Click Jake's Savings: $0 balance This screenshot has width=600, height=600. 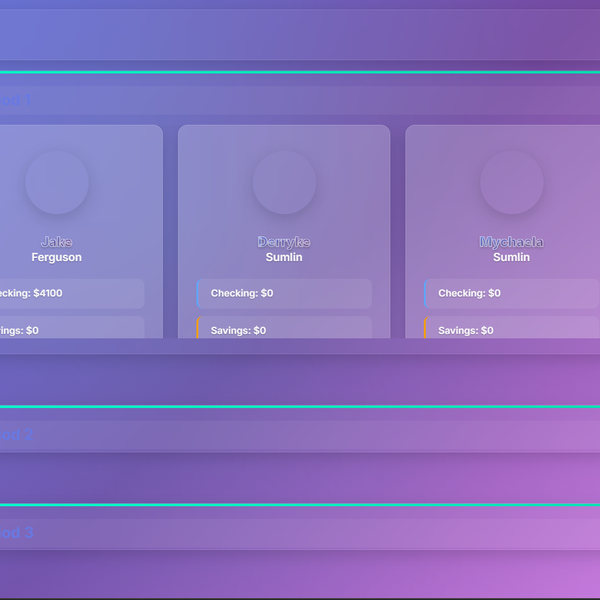72,327
